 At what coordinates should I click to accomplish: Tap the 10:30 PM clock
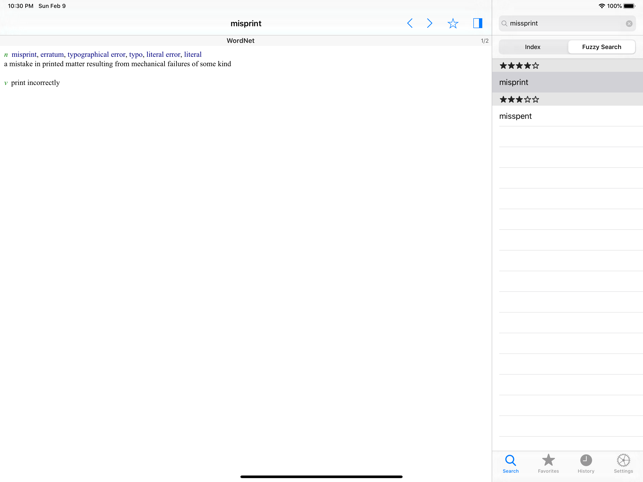click(x=21, y=6)
